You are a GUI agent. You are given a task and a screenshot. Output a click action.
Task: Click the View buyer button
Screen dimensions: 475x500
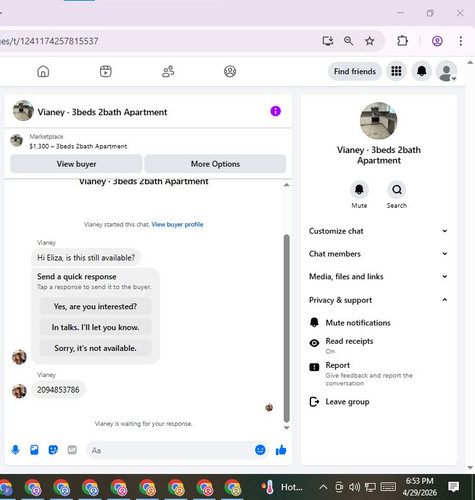click(76, 164)
